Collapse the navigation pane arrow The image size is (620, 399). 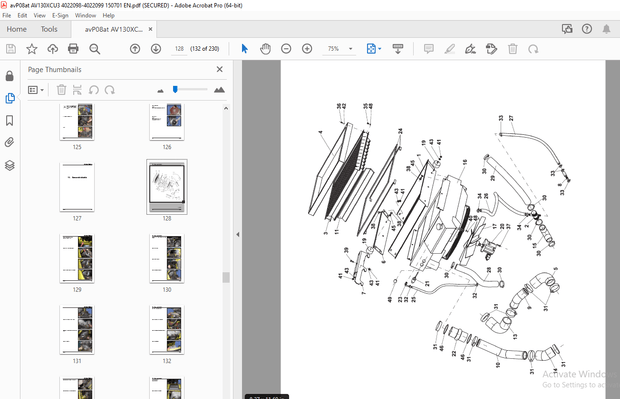238,234
